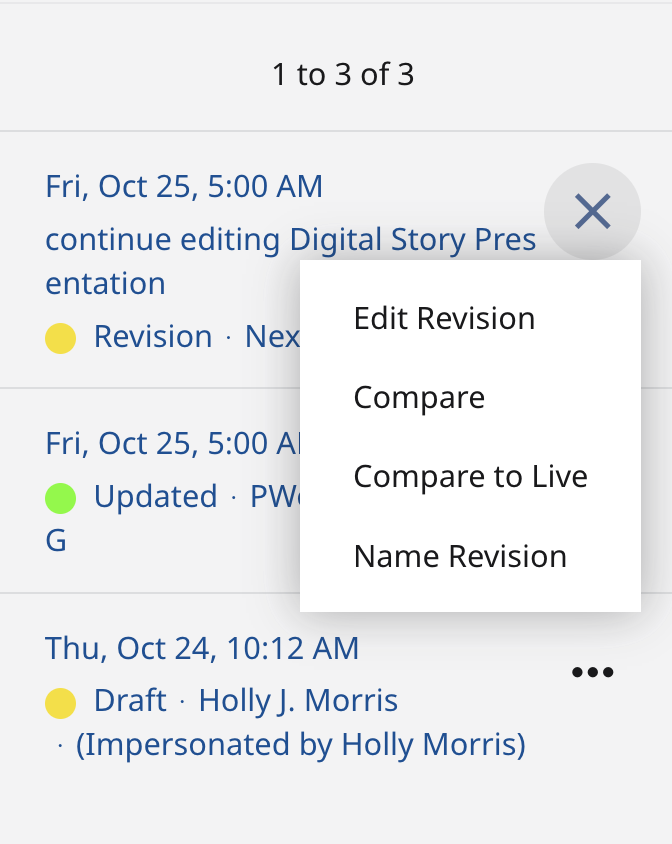Click yellow status dot beside Draft
Image resolution: width=672 pixels, height=844 pixels.
click(x=61, y=702)
